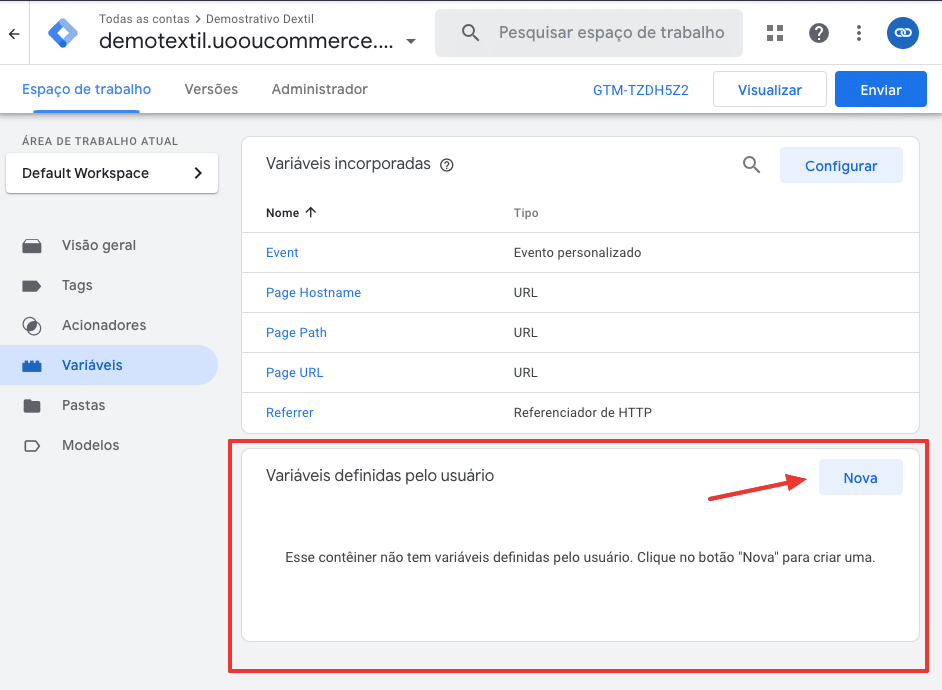Viewport: 942px width, 690px height.
Task: Click the Tipo column header
Action: coord(526,213)
